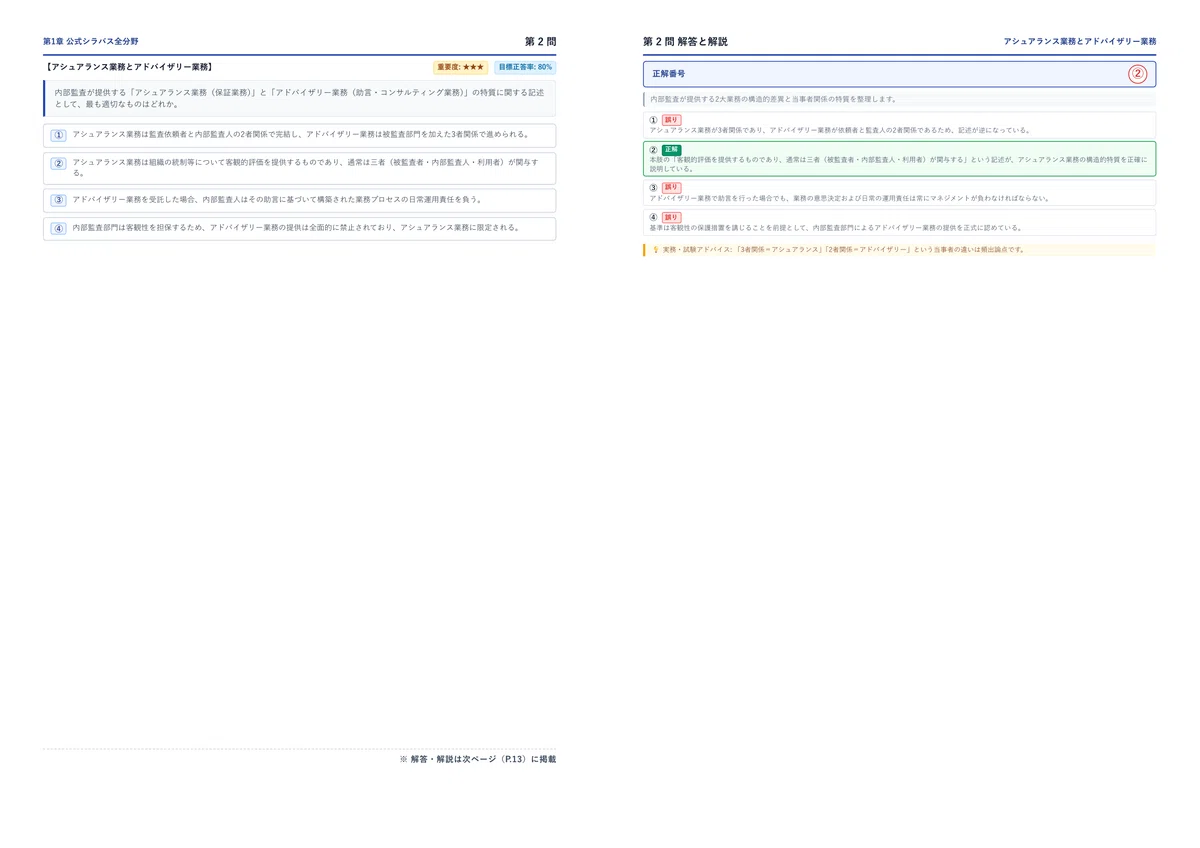This screenshot has height=848, width=1200.
Task: Click the 誤り badge on explanation ③
Action: [671, 187]
